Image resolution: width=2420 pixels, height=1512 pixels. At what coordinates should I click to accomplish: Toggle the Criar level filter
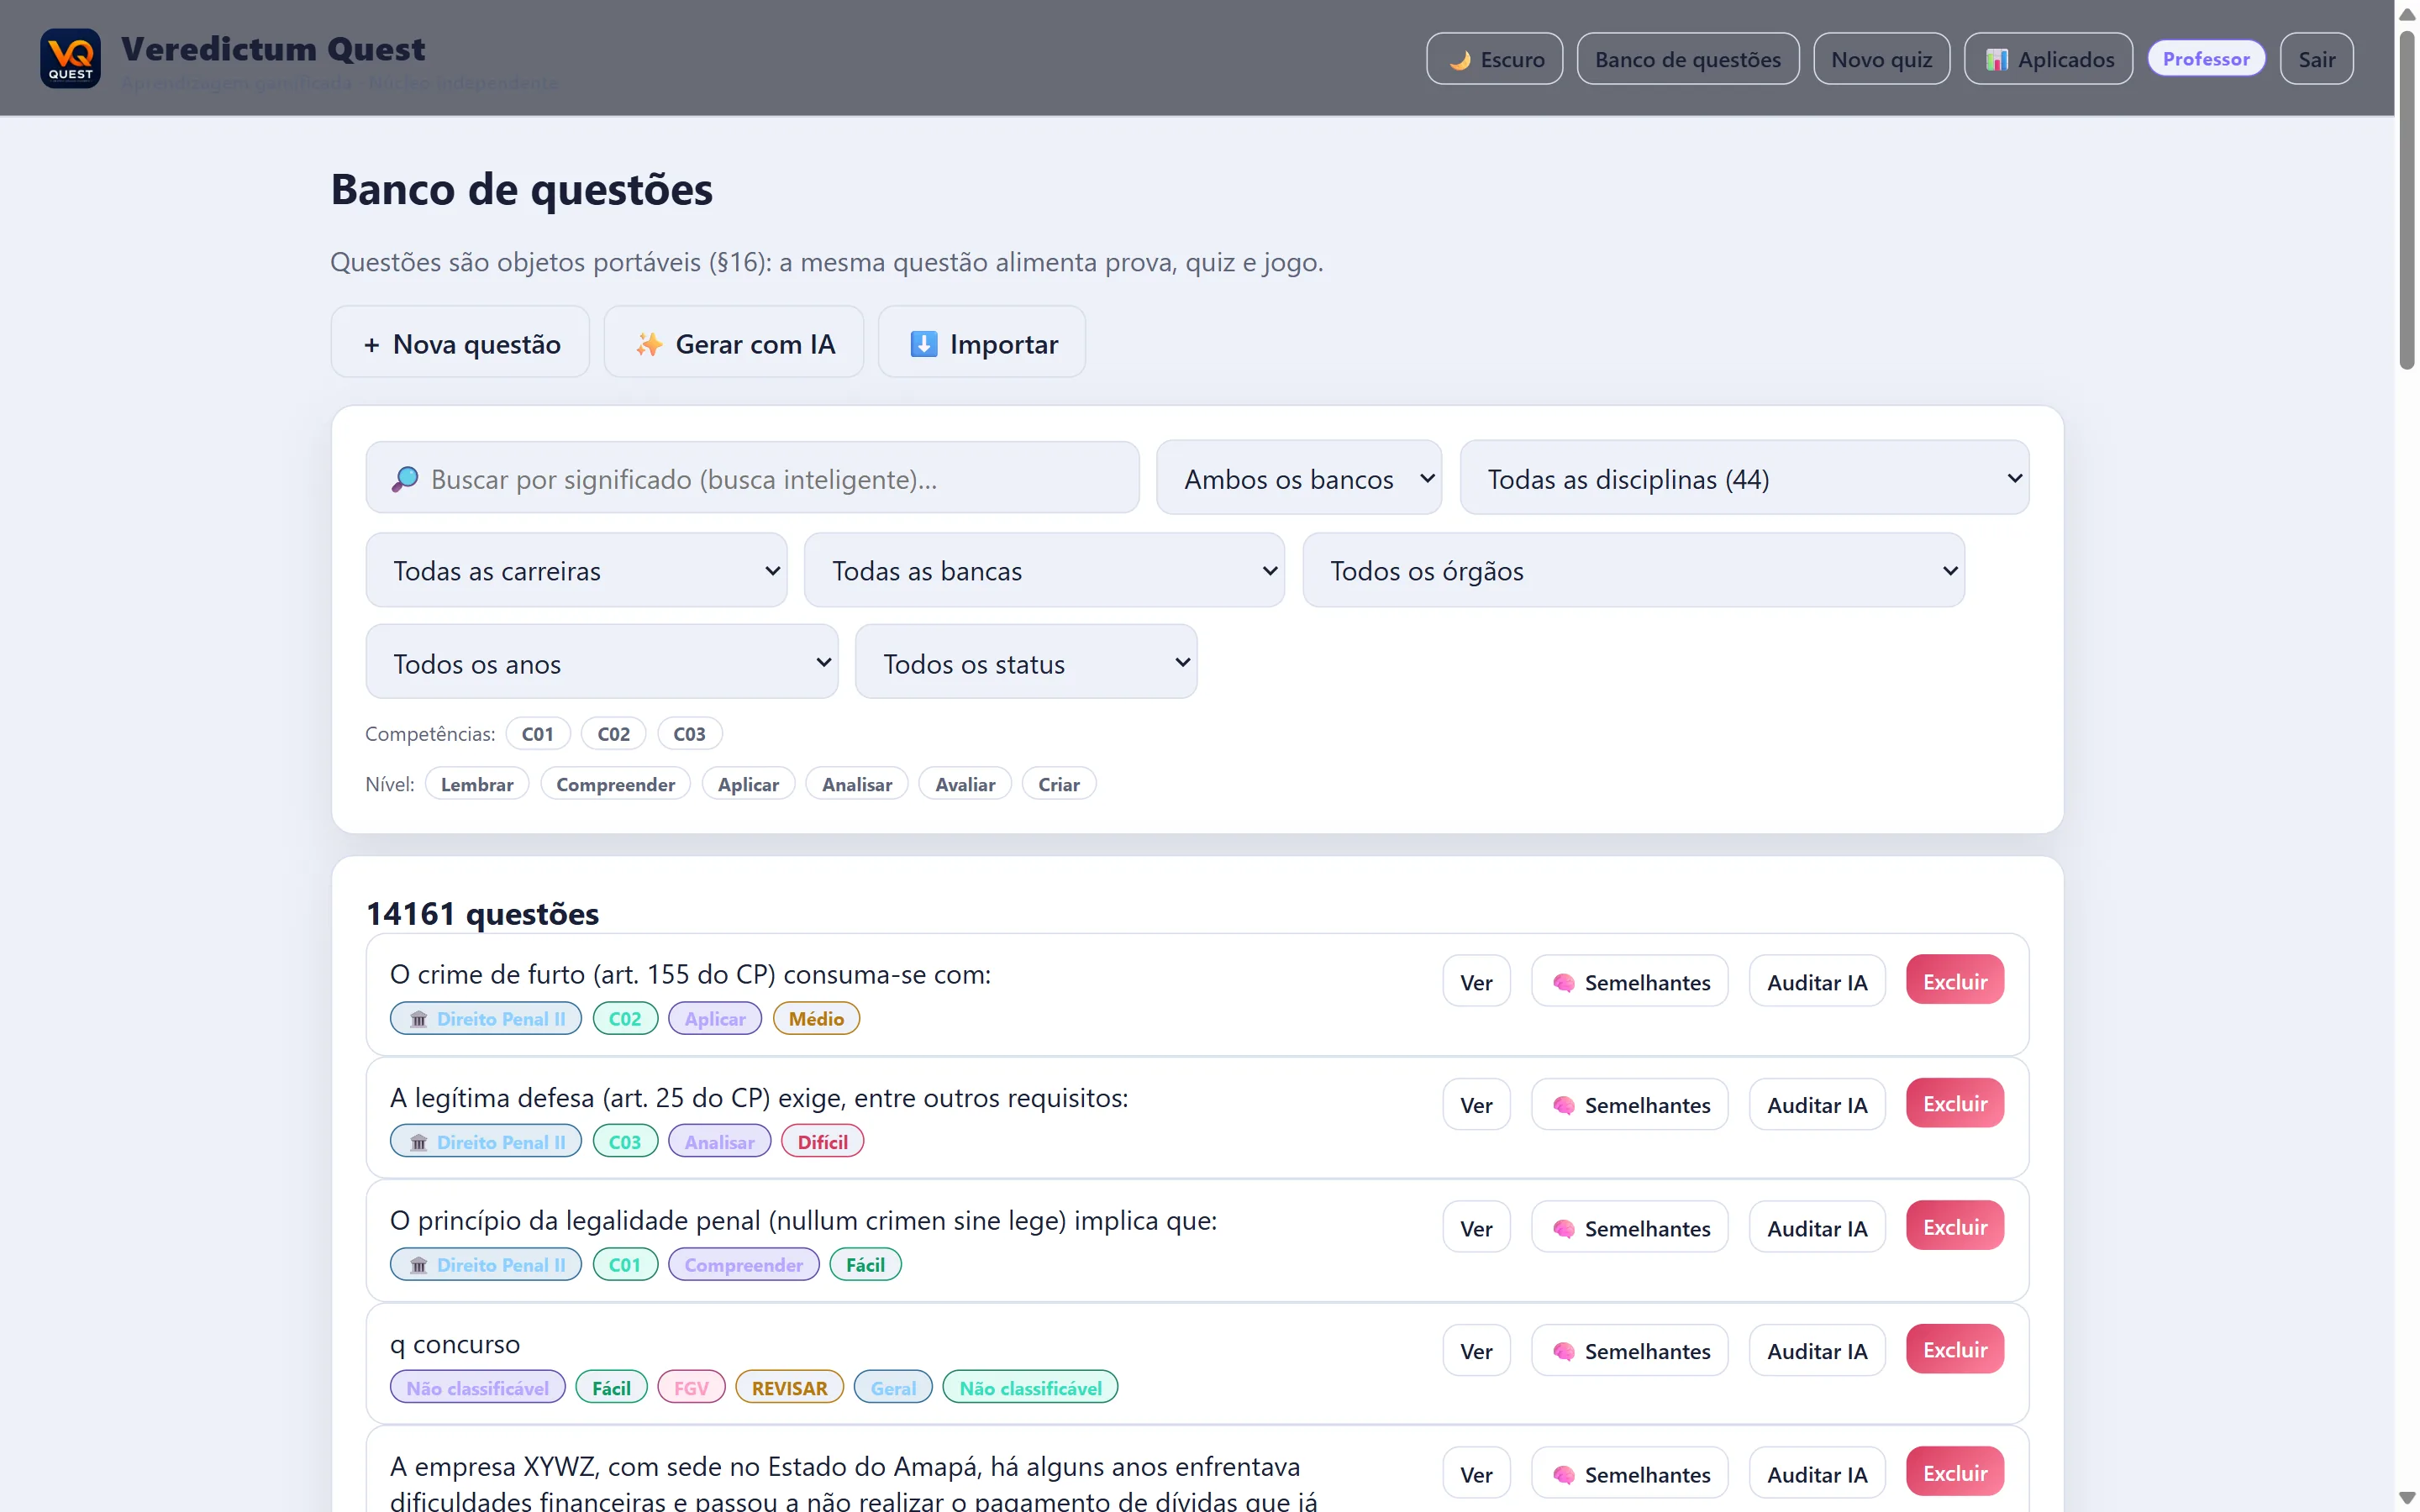(x=1059, y=784)
